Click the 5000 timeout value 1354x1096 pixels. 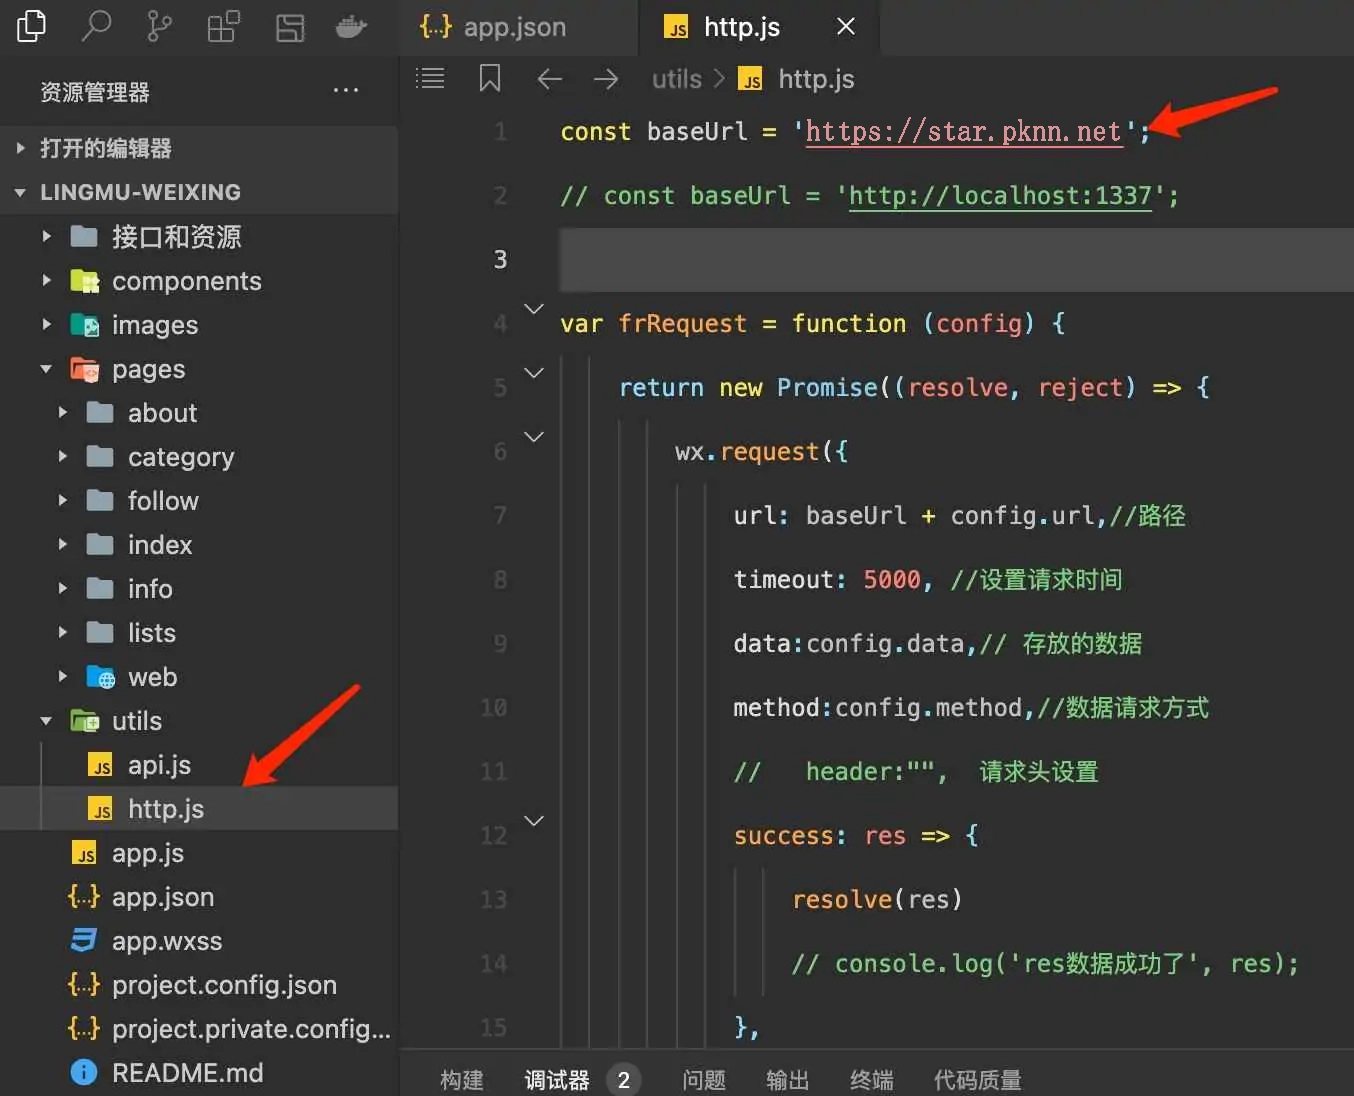pyautogui.click(x=891, y=580)
